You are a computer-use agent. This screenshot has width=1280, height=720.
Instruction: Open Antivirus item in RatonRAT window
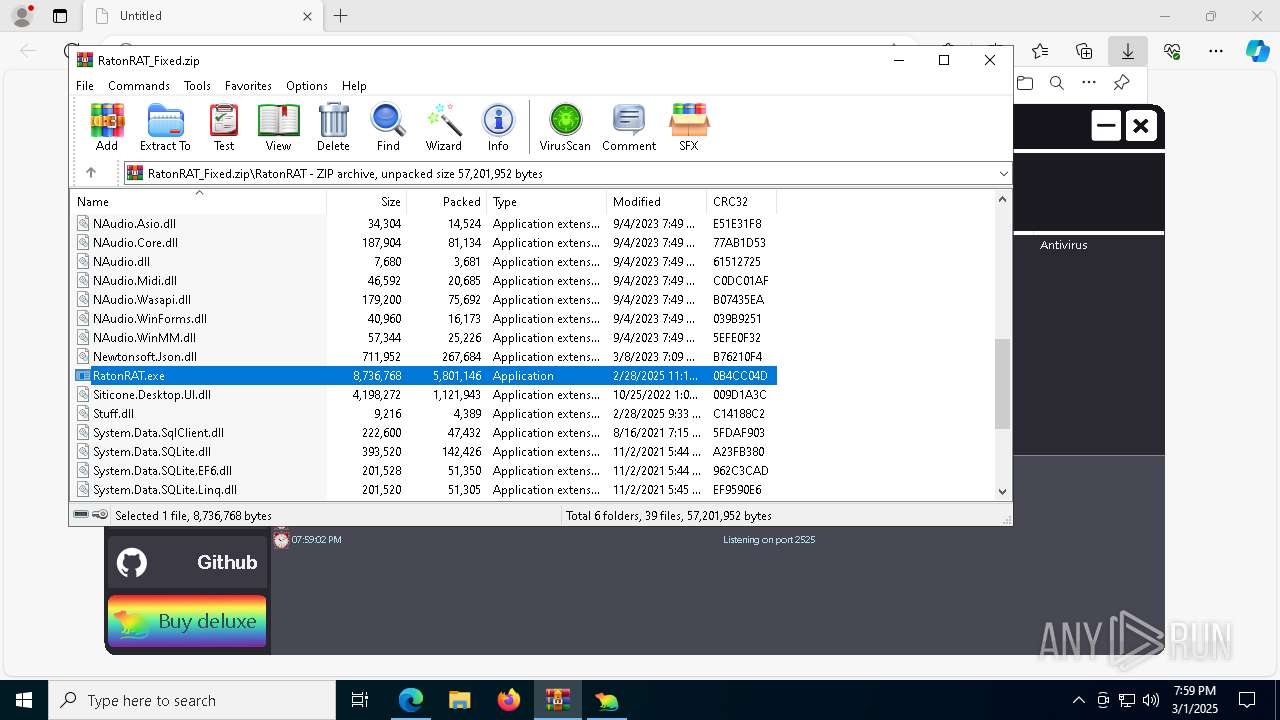tap(1063, 245)
